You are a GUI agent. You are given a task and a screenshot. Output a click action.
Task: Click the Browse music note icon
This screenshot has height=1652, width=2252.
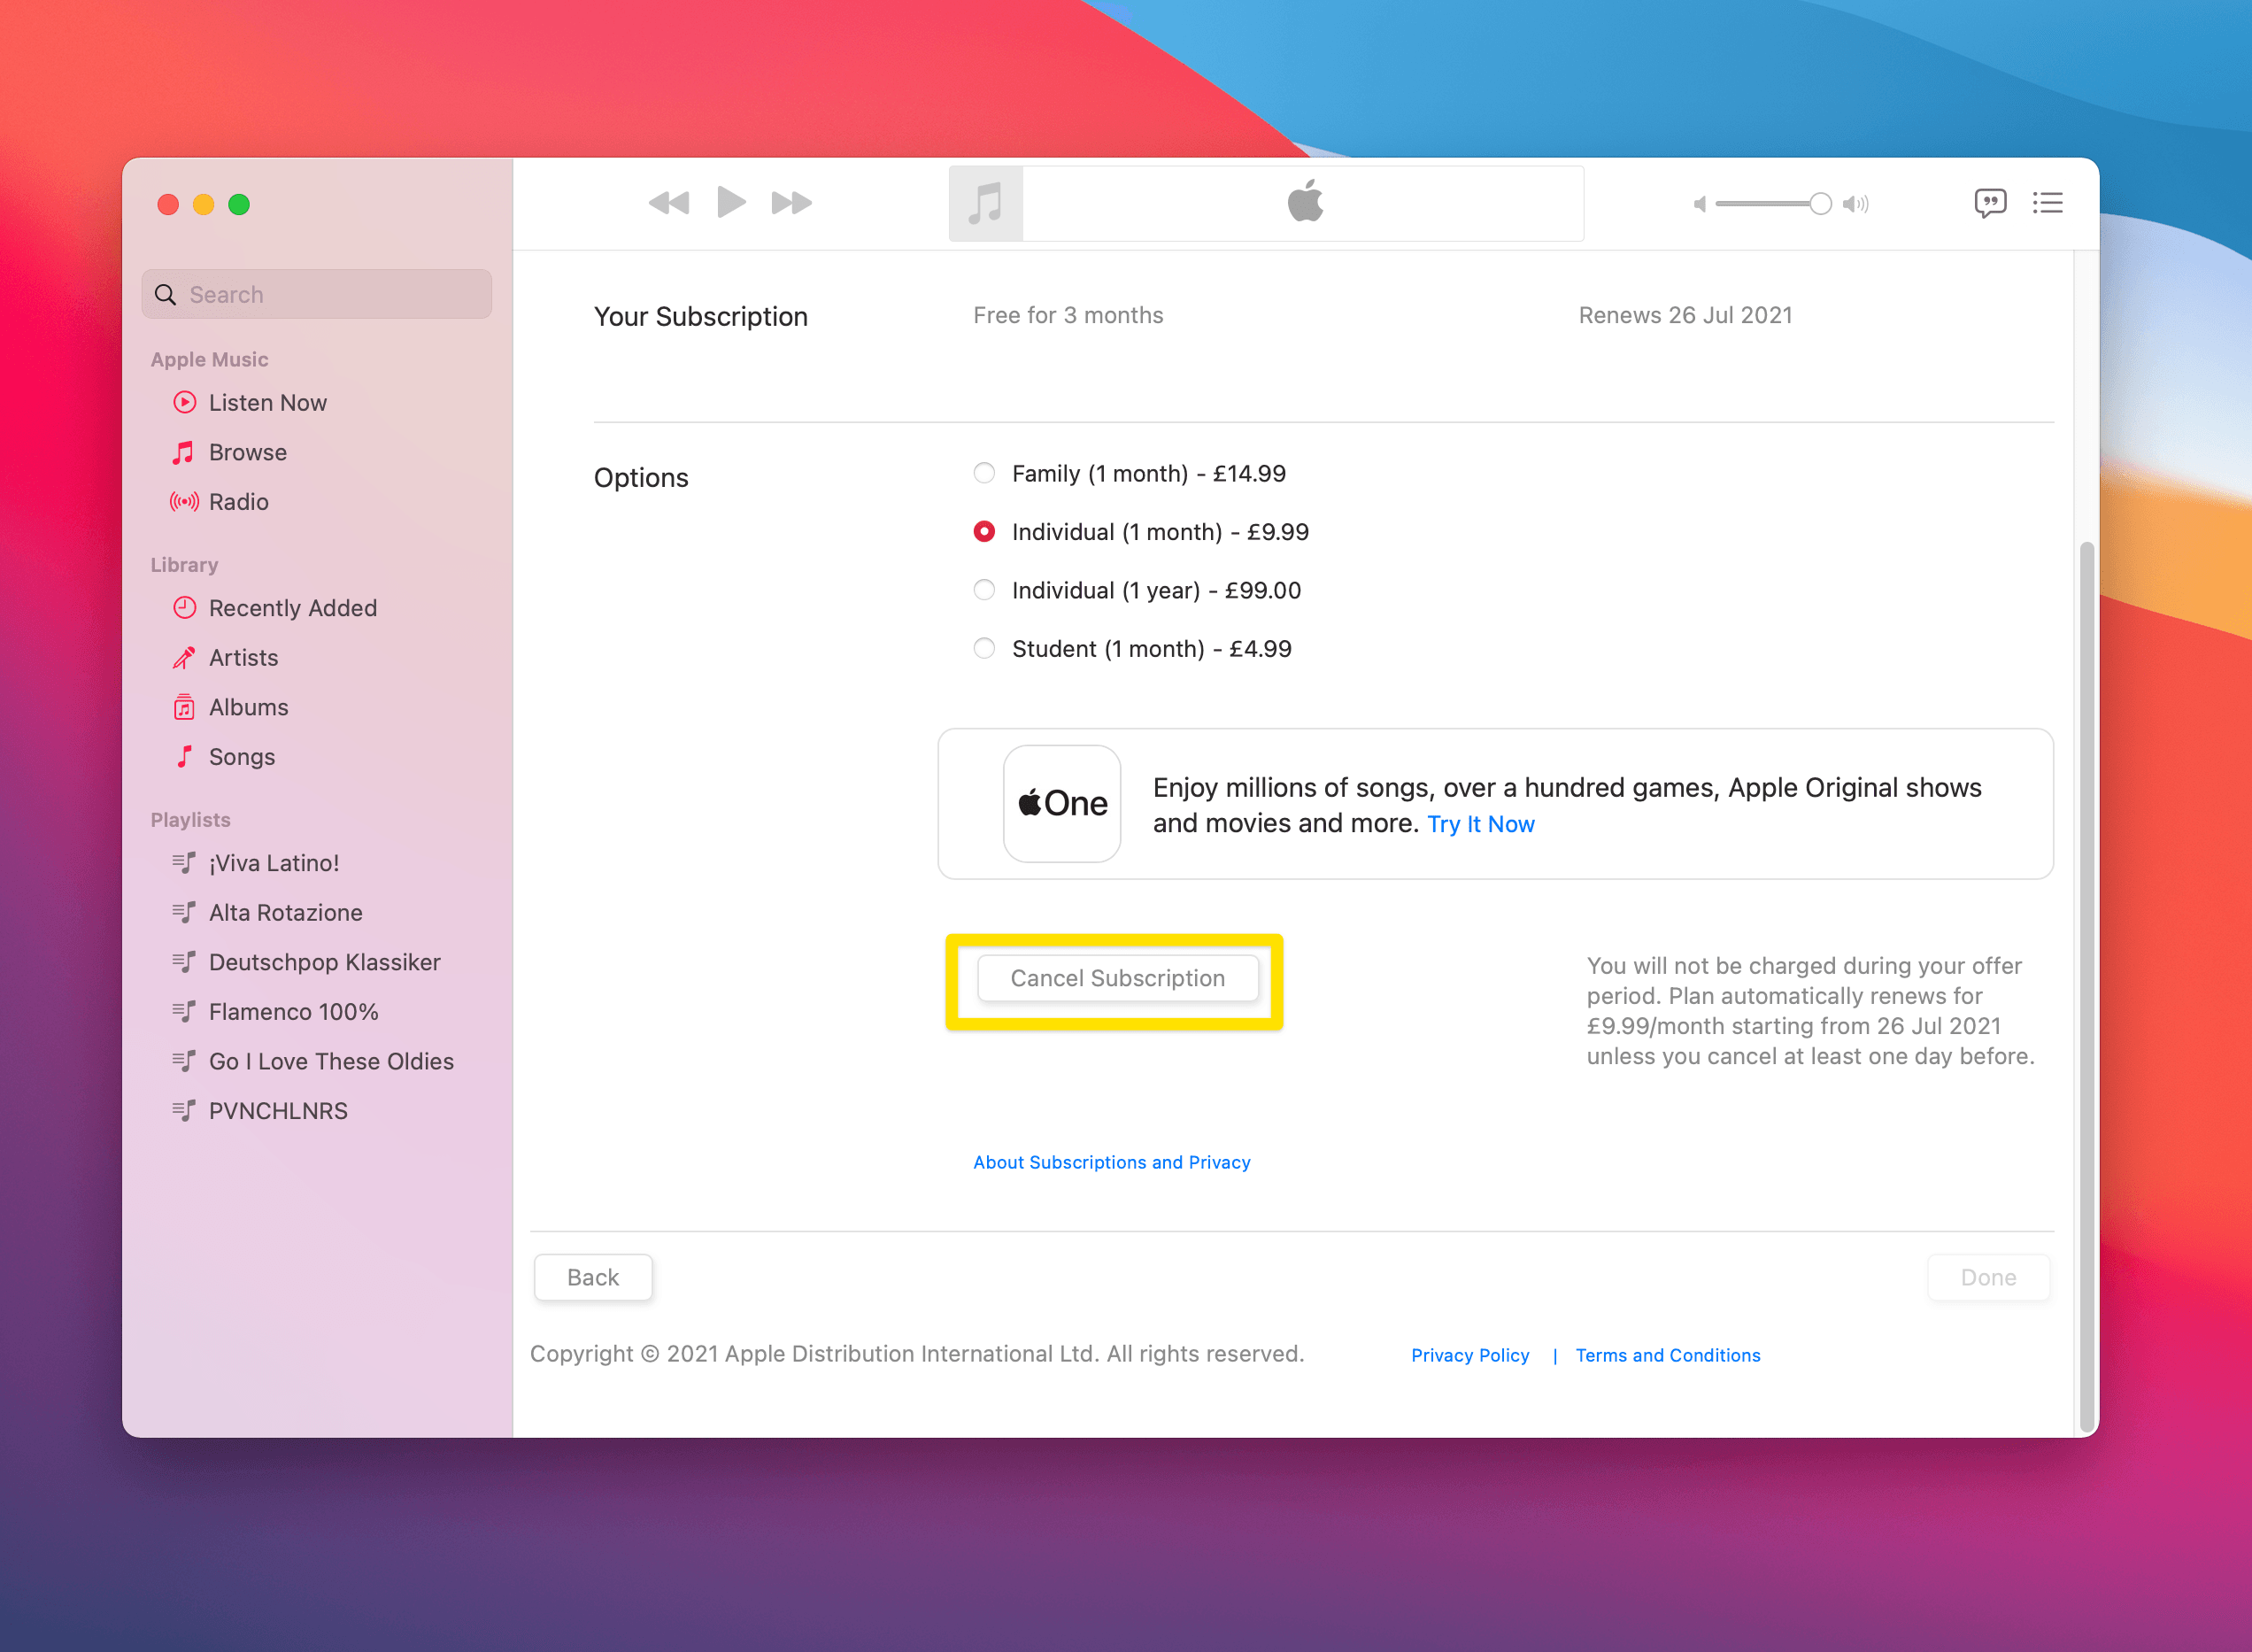(184, 453)
